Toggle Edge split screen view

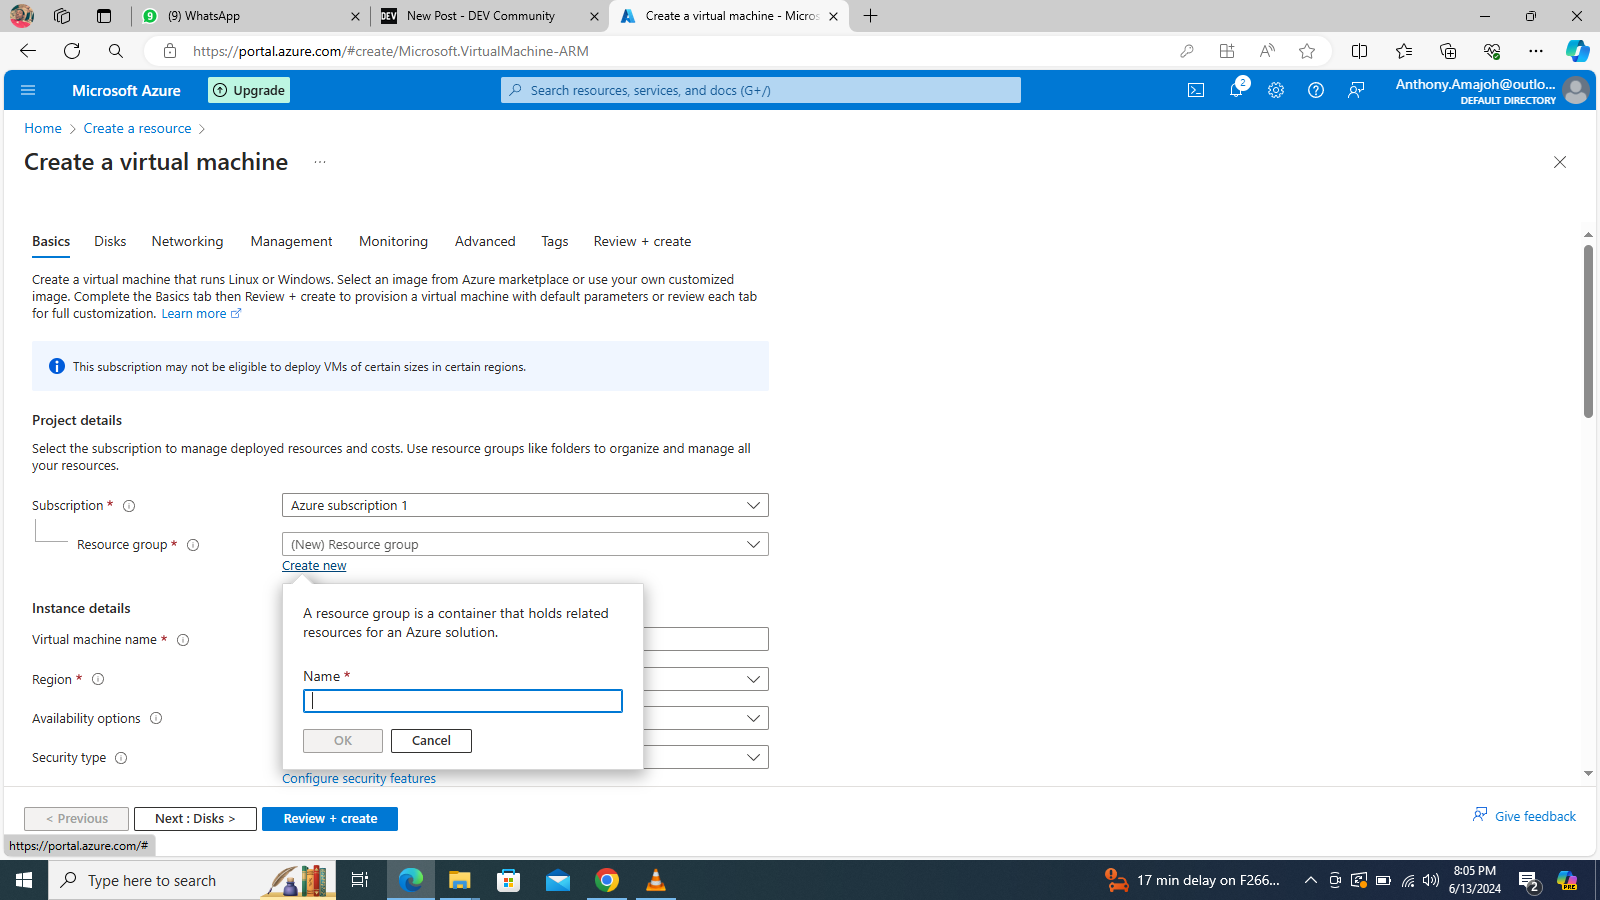click(1359, 51)
